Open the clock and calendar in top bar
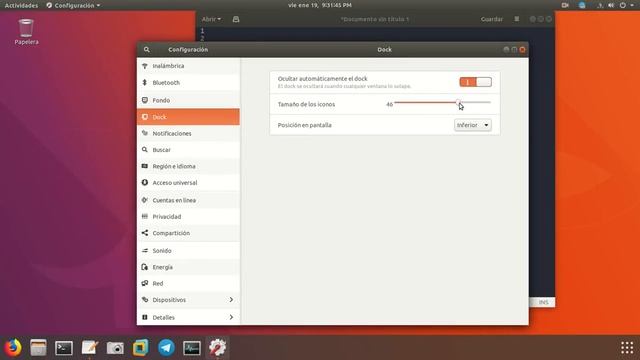Screen dimensions: 640x360 (320, 5)
